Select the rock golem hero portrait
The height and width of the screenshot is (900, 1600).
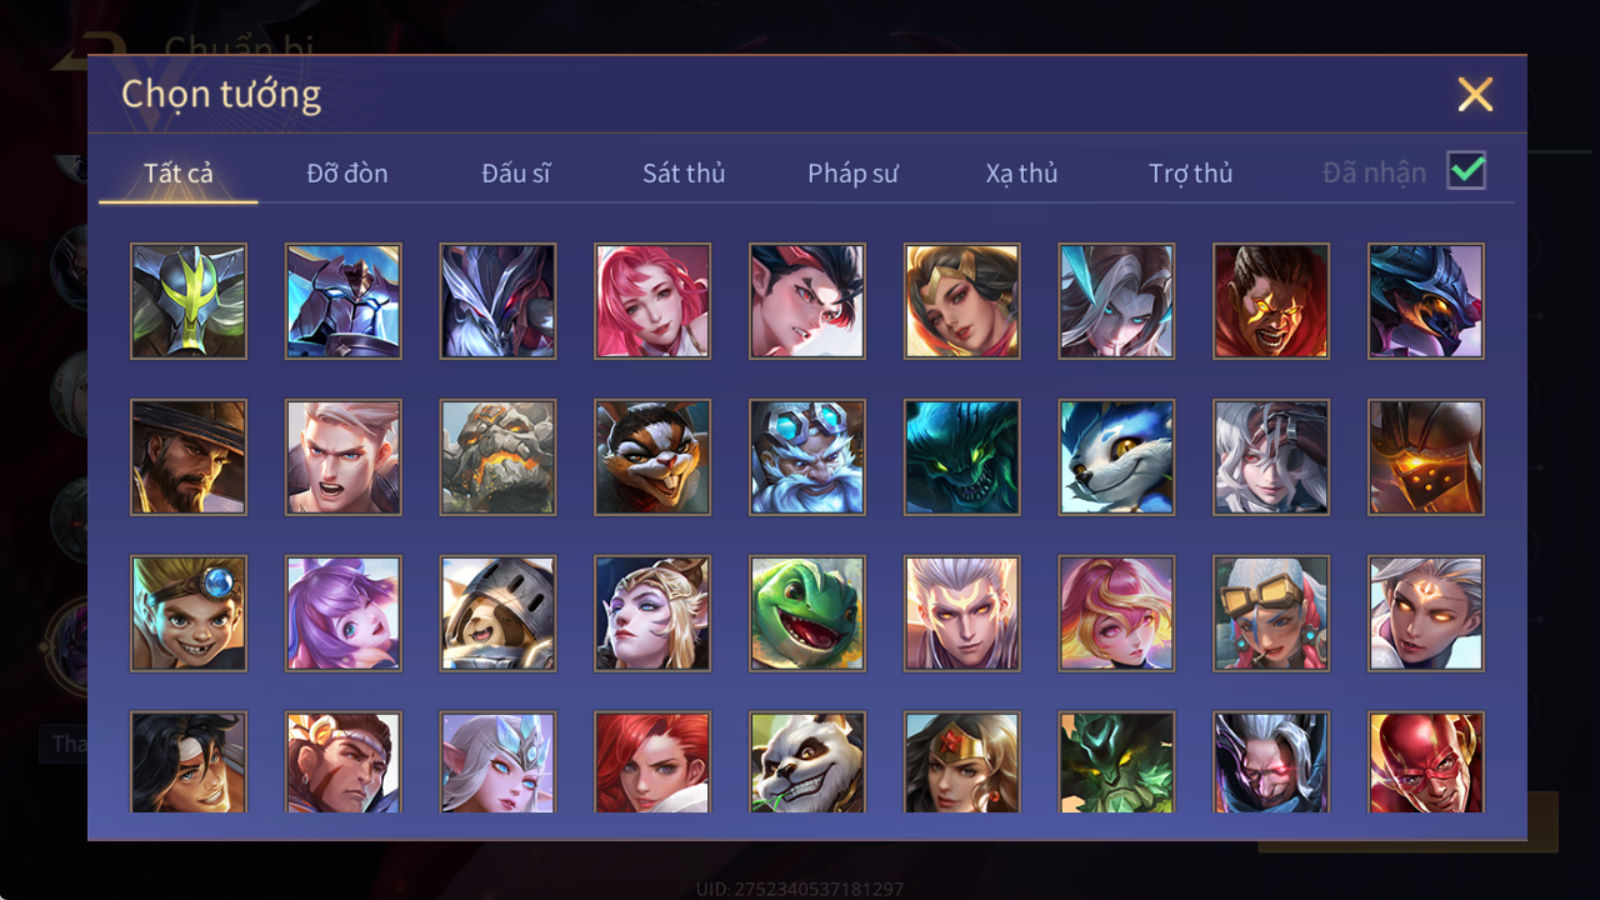pos(498,457)
